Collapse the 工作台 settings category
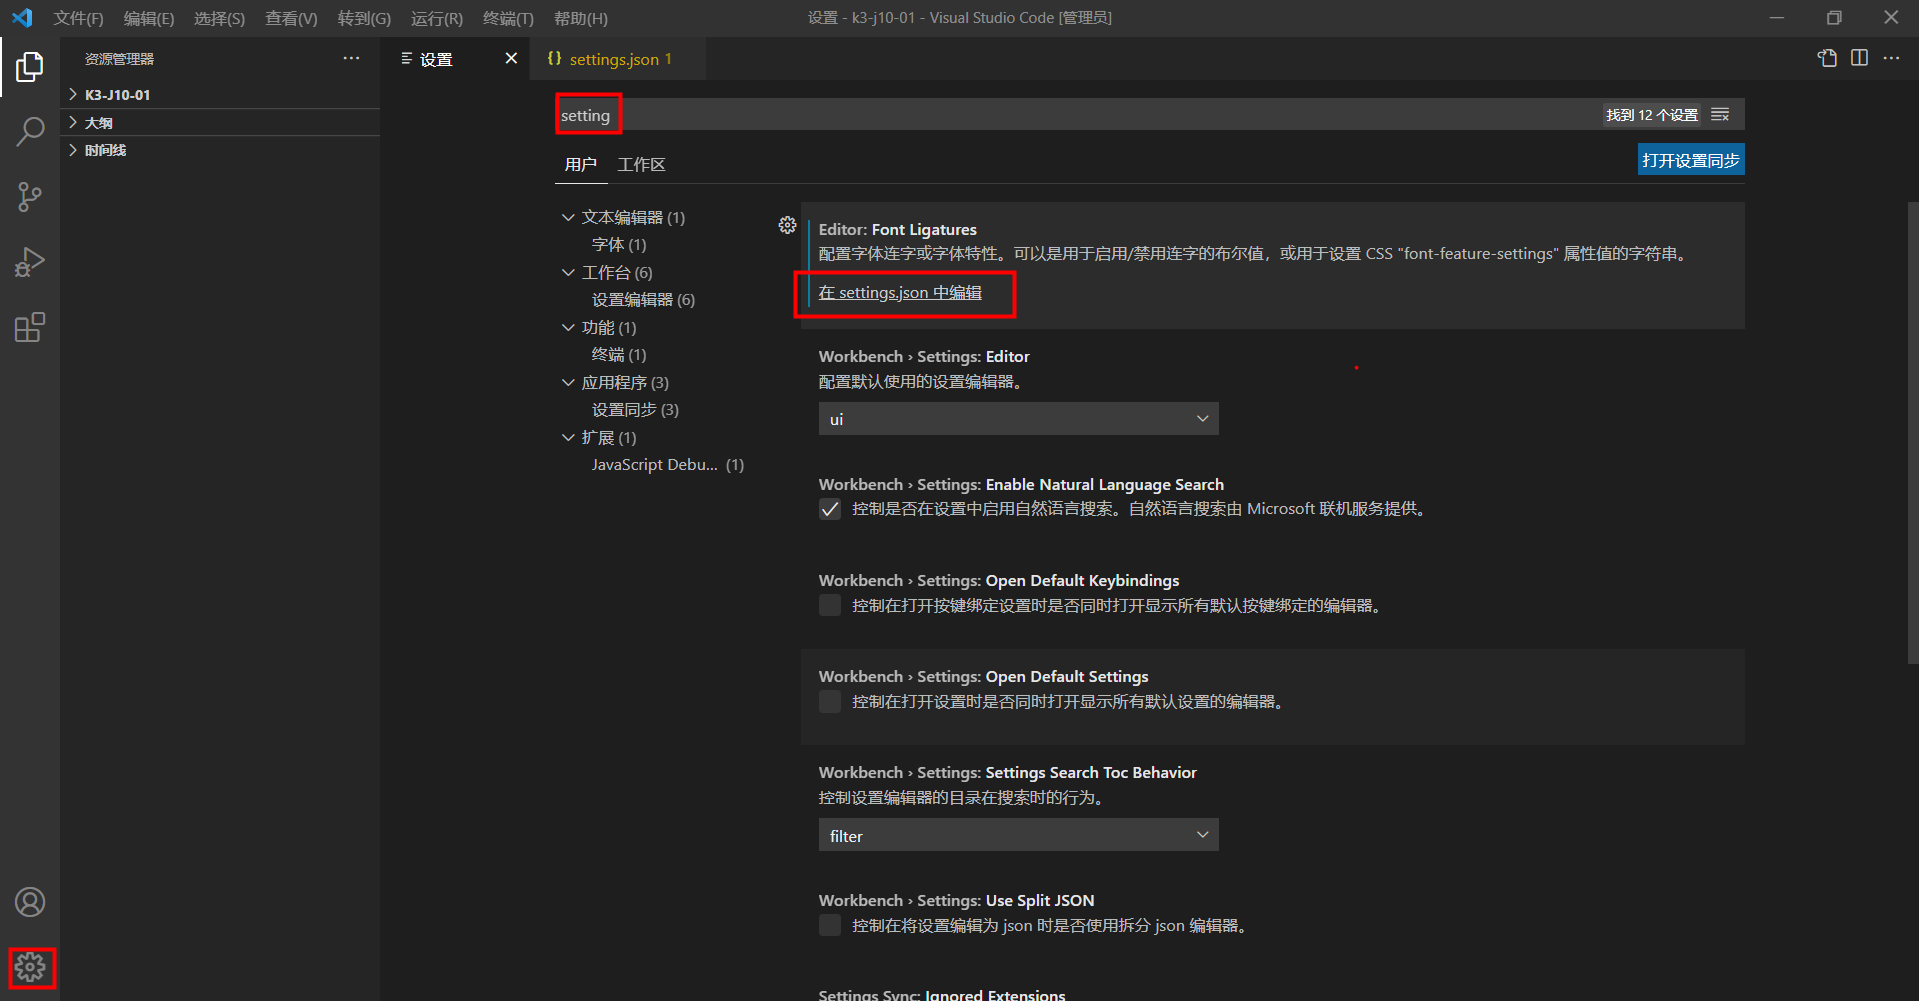The height and width of the screenshot is (1001, 1919). coord(568,272)
